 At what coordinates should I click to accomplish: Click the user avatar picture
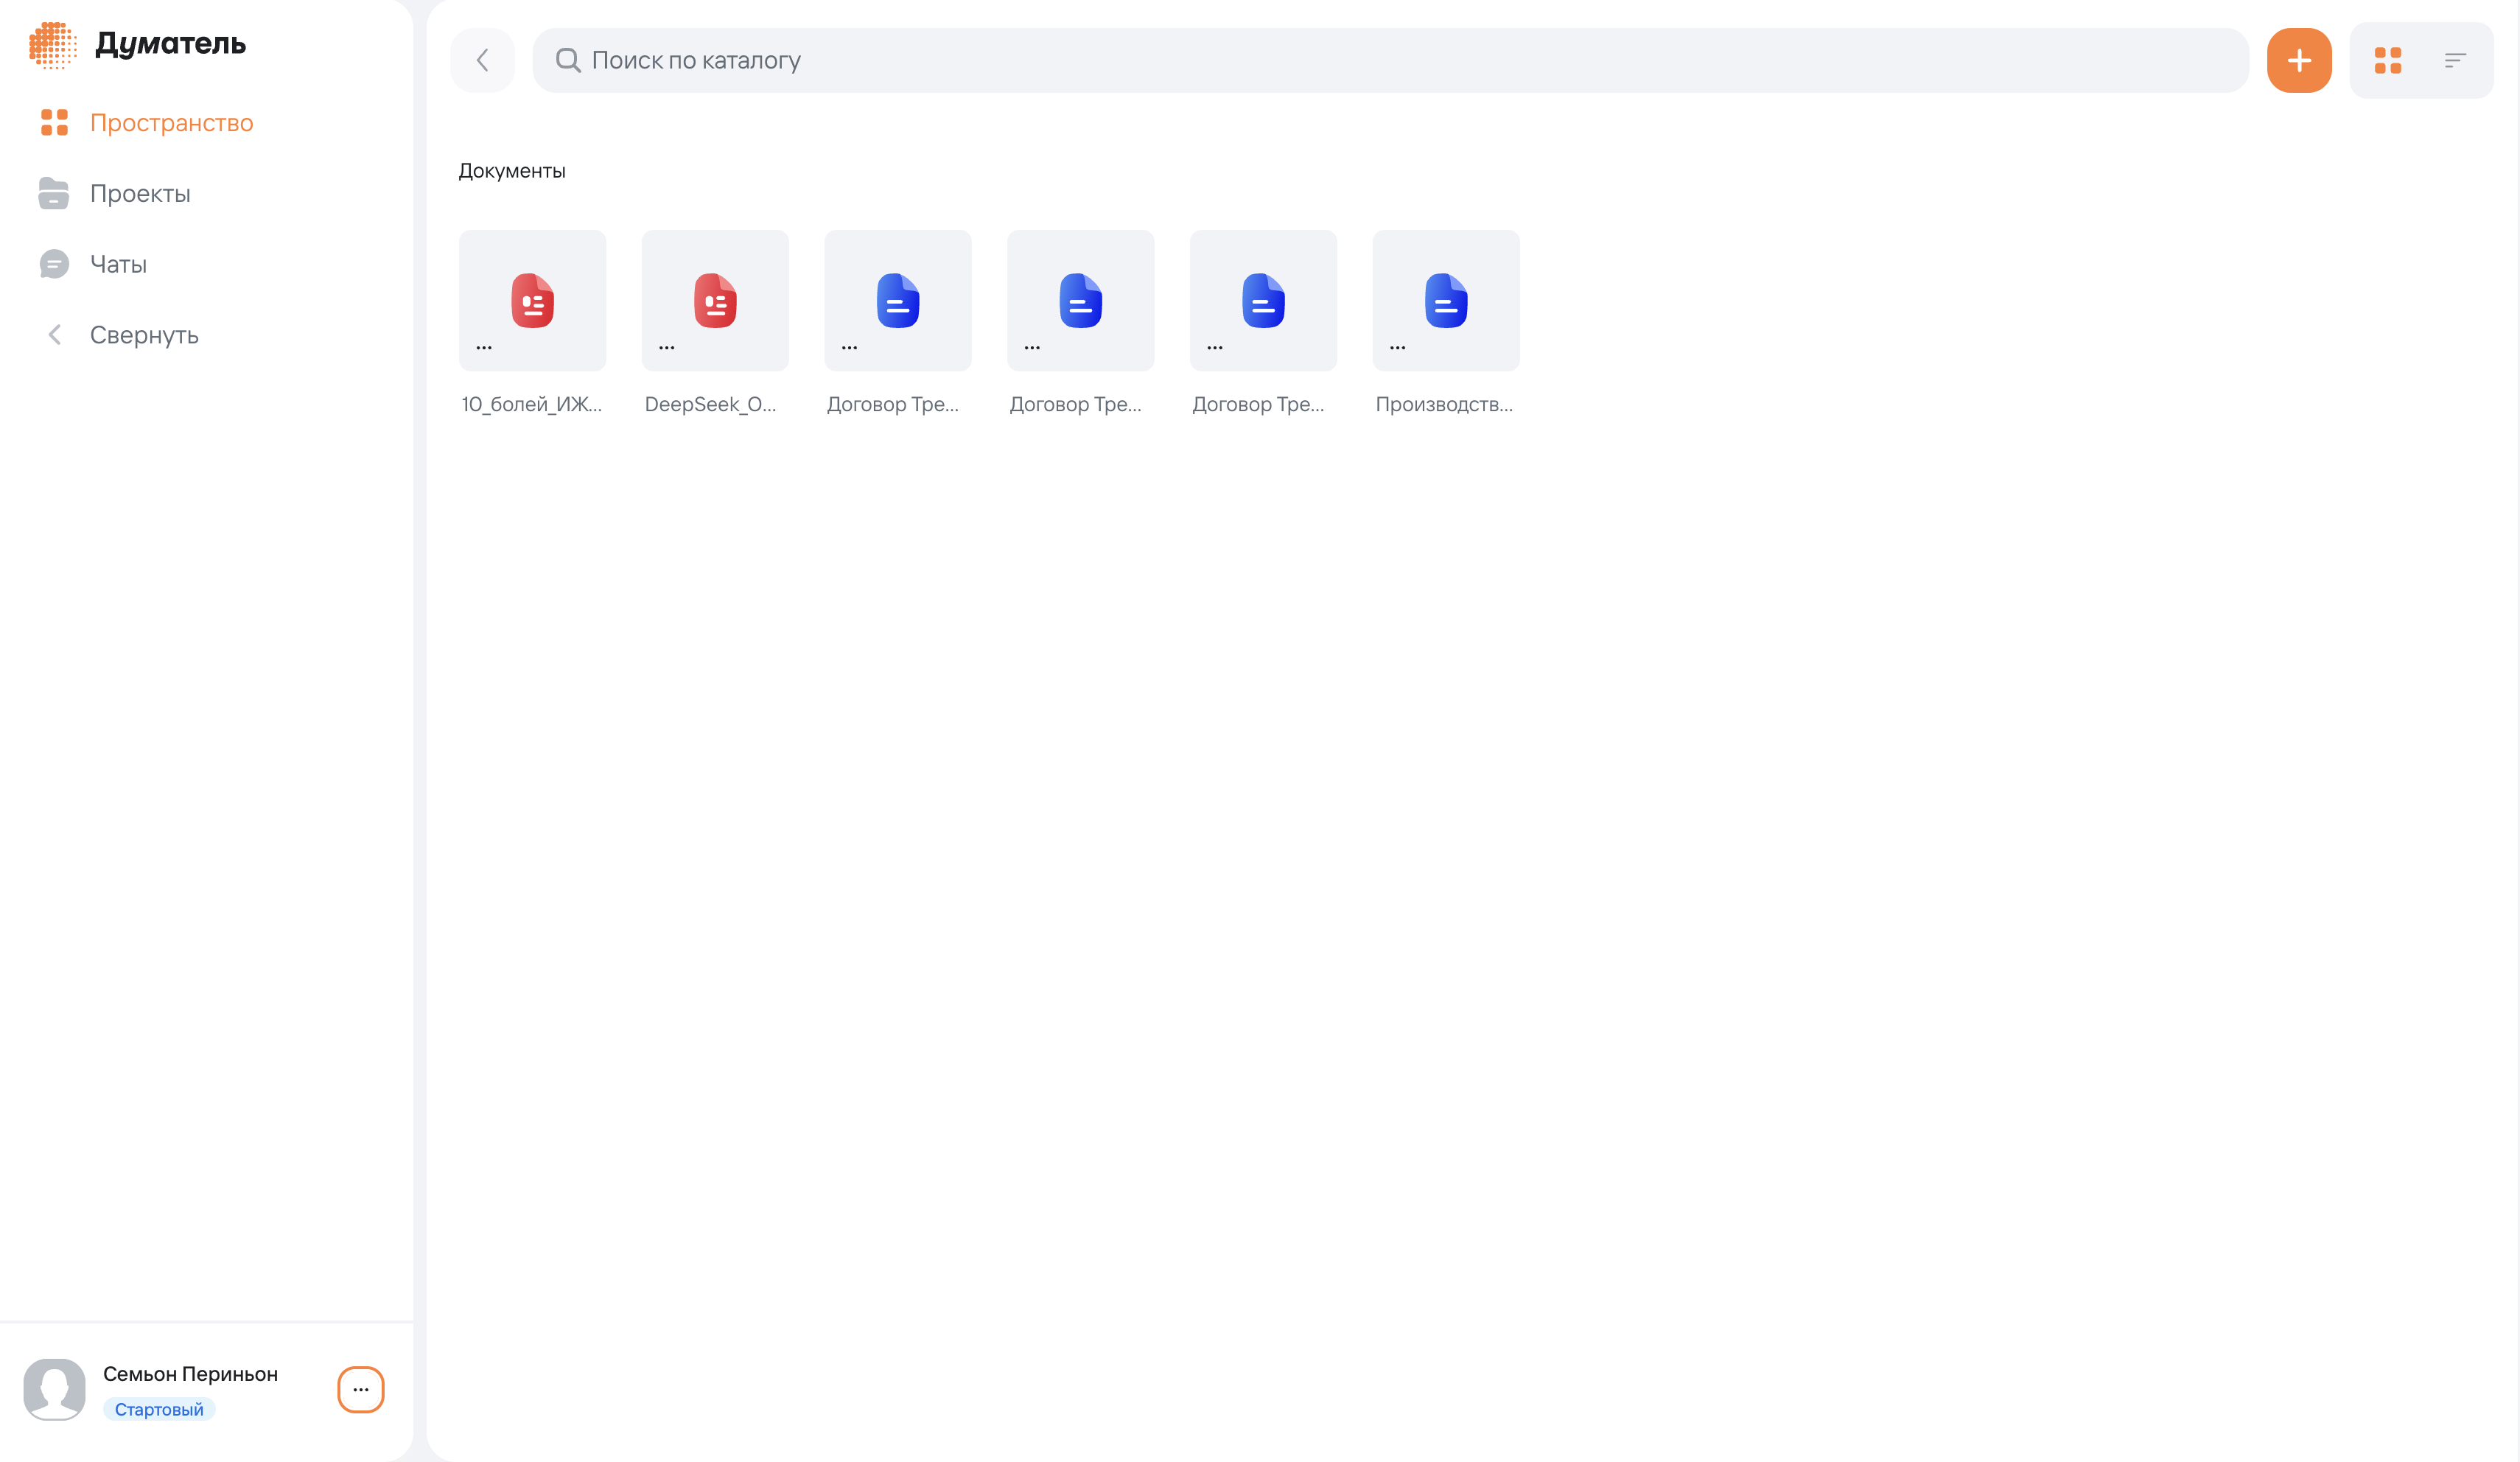click(x=54, y=1389)
